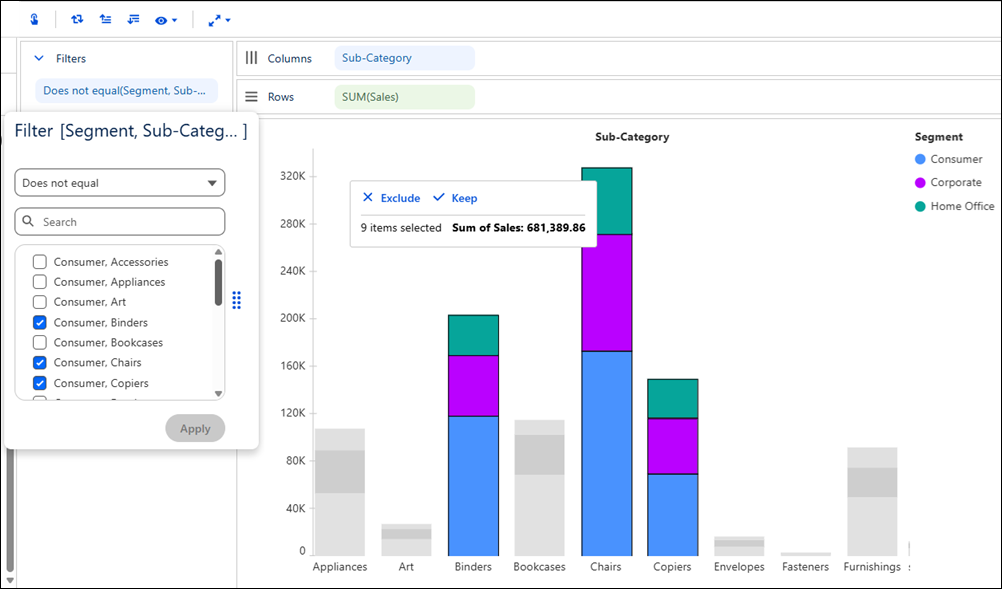This screenshot has width=1002, height=589.
Task: Select the Sub-Category pill in Columns
Action: pos(405,58)
